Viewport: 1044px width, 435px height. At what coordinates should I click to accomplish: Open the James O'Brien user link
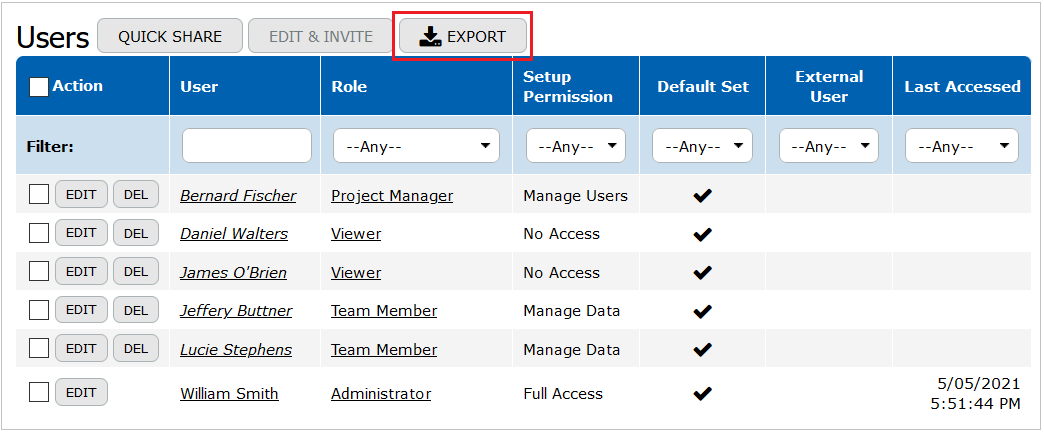click(x=234, y=272)
